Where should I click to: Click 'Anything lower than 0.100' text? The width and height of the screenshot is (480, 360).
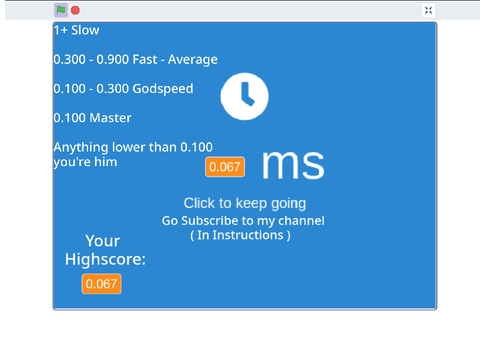(133, 147)
